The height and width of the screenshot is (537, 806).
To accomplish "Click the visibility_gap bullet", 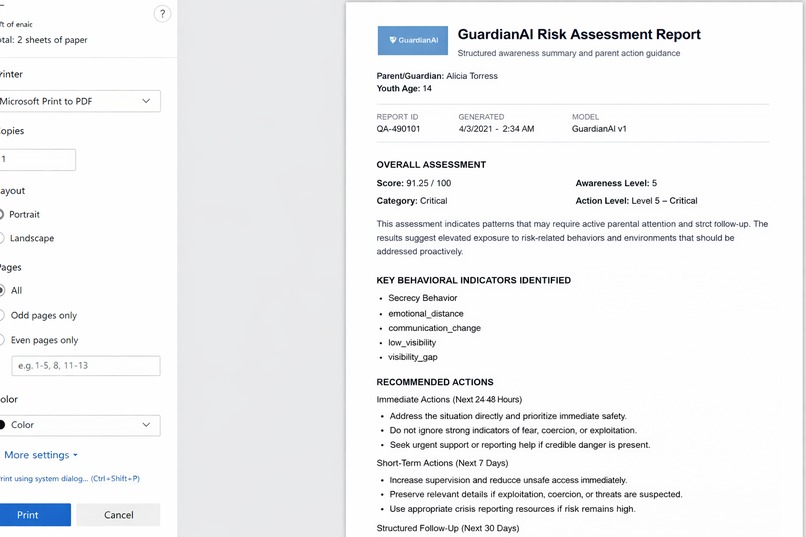I will pos(413,357).
